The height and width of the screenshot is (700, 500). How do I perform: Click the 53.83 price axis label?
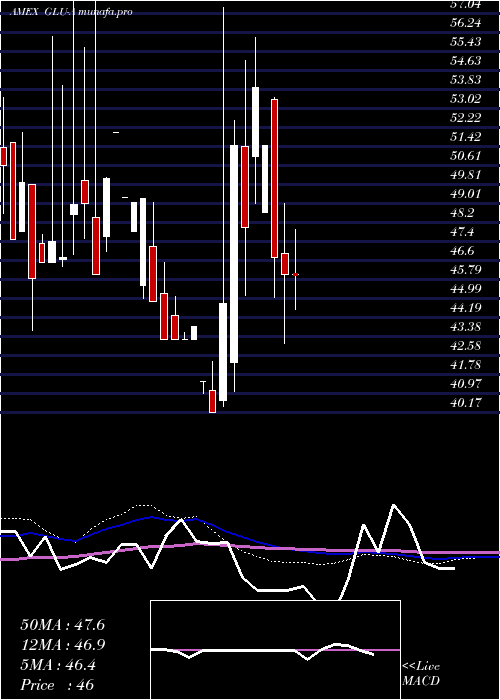coord(465,80)
